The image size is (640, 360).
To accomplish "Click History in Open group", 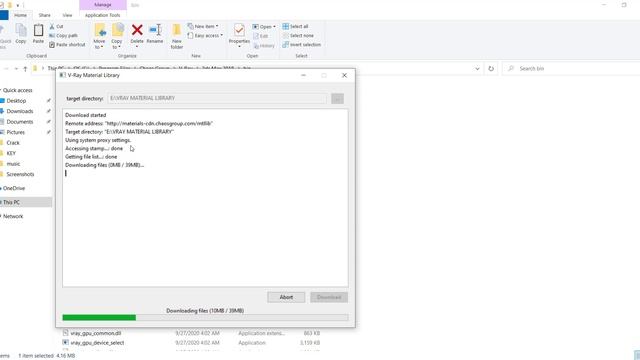I will point(264,46).
